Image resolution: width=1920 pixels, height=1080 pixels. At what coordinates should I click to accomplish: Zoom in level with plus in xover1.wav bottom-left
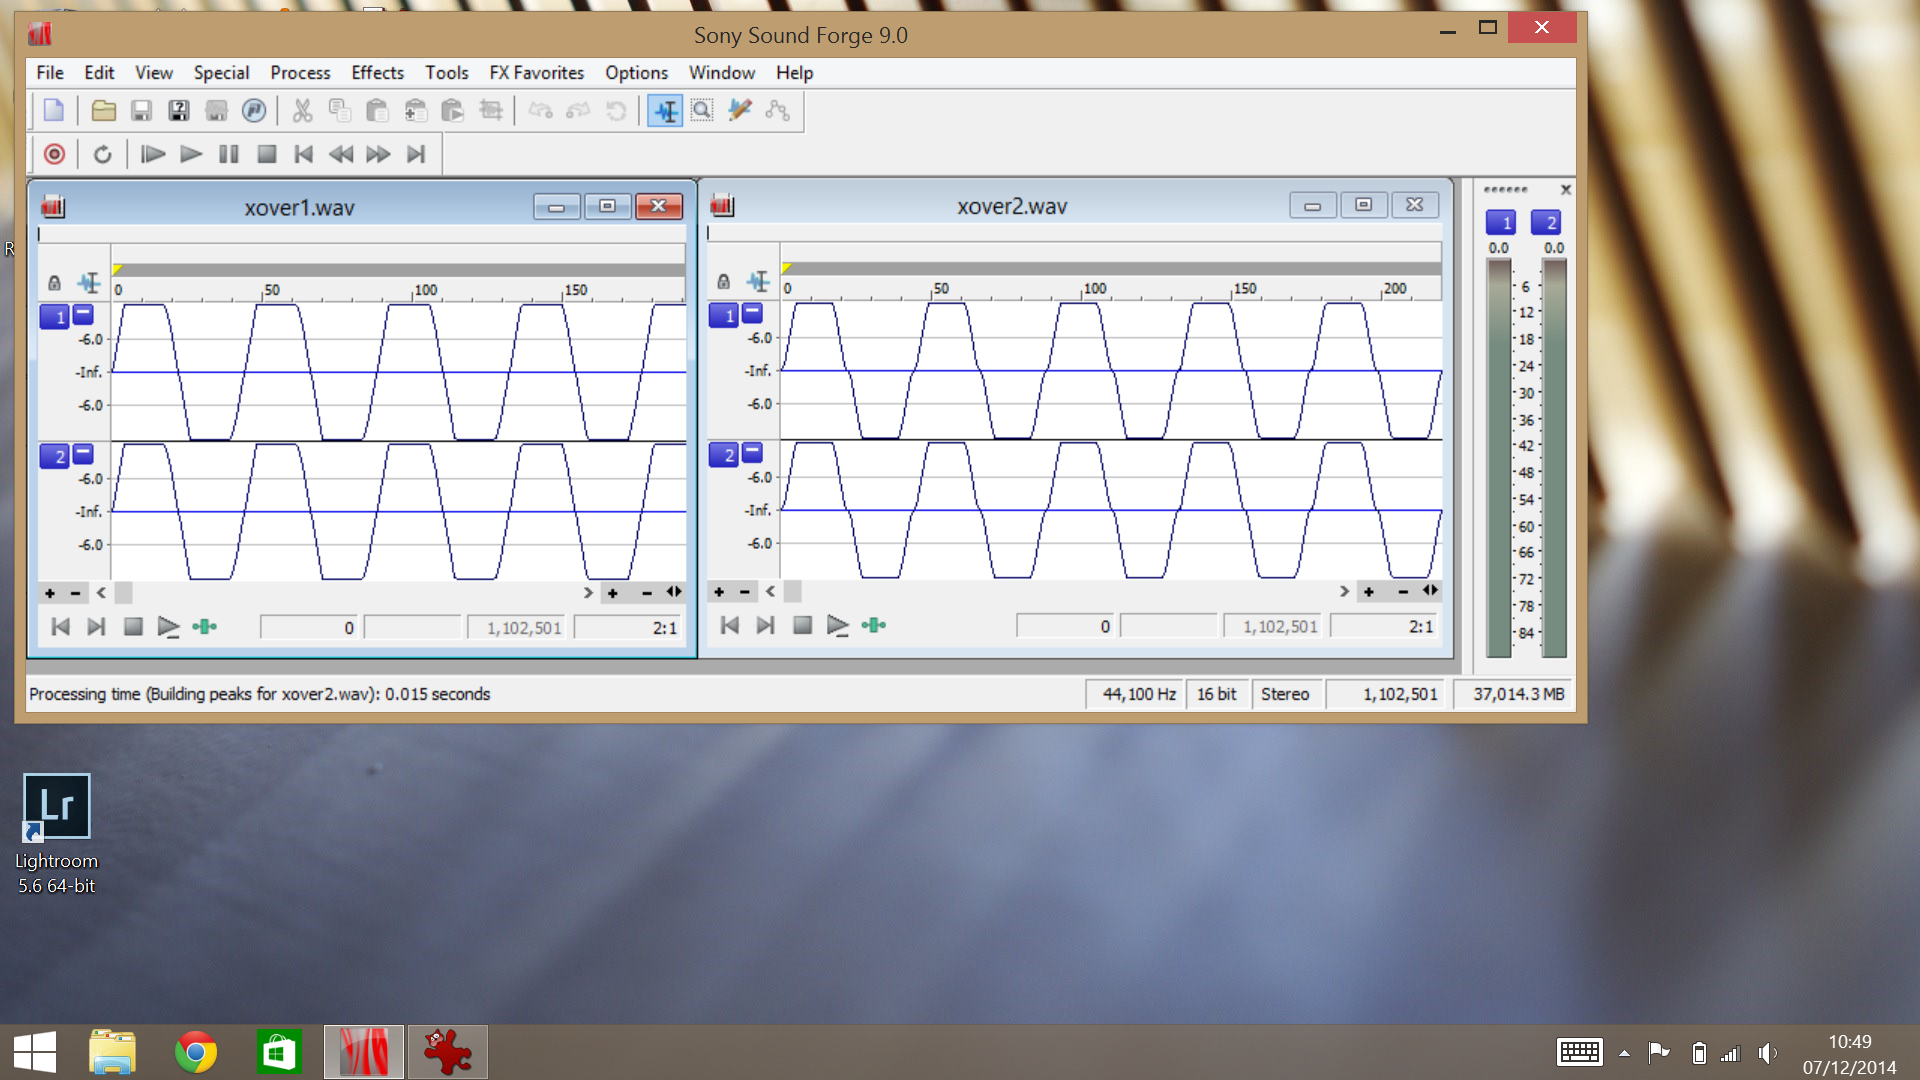[50, 593]
